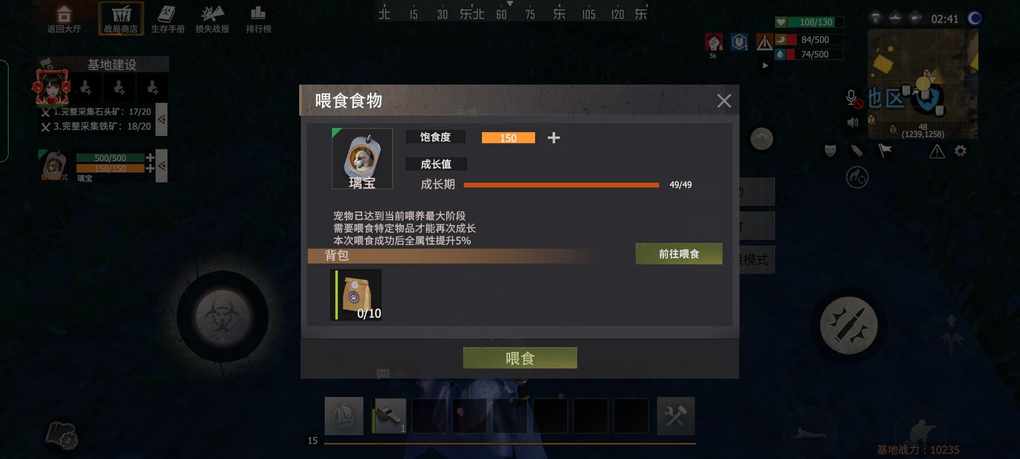Open the 排行榜 leaderboard icon
Screen dimensions: 1020x459
(258, 18)
